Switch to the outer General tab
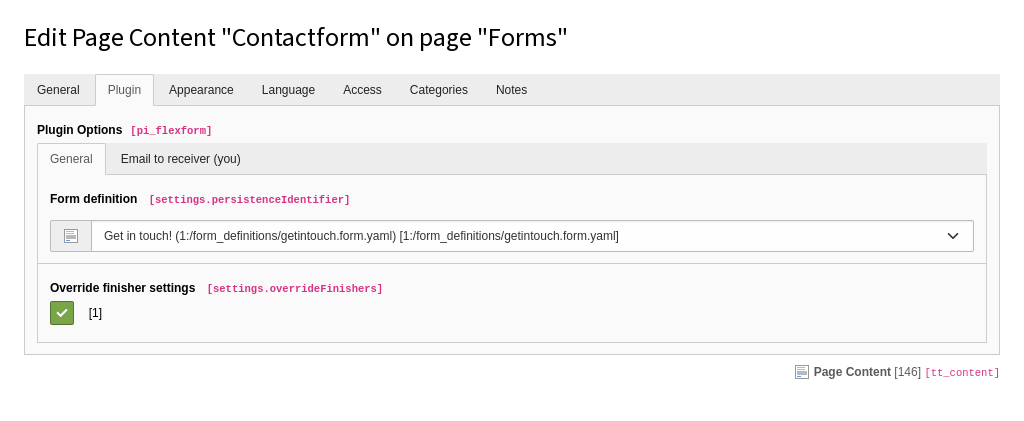1024x421 pixels. point(58,90)
